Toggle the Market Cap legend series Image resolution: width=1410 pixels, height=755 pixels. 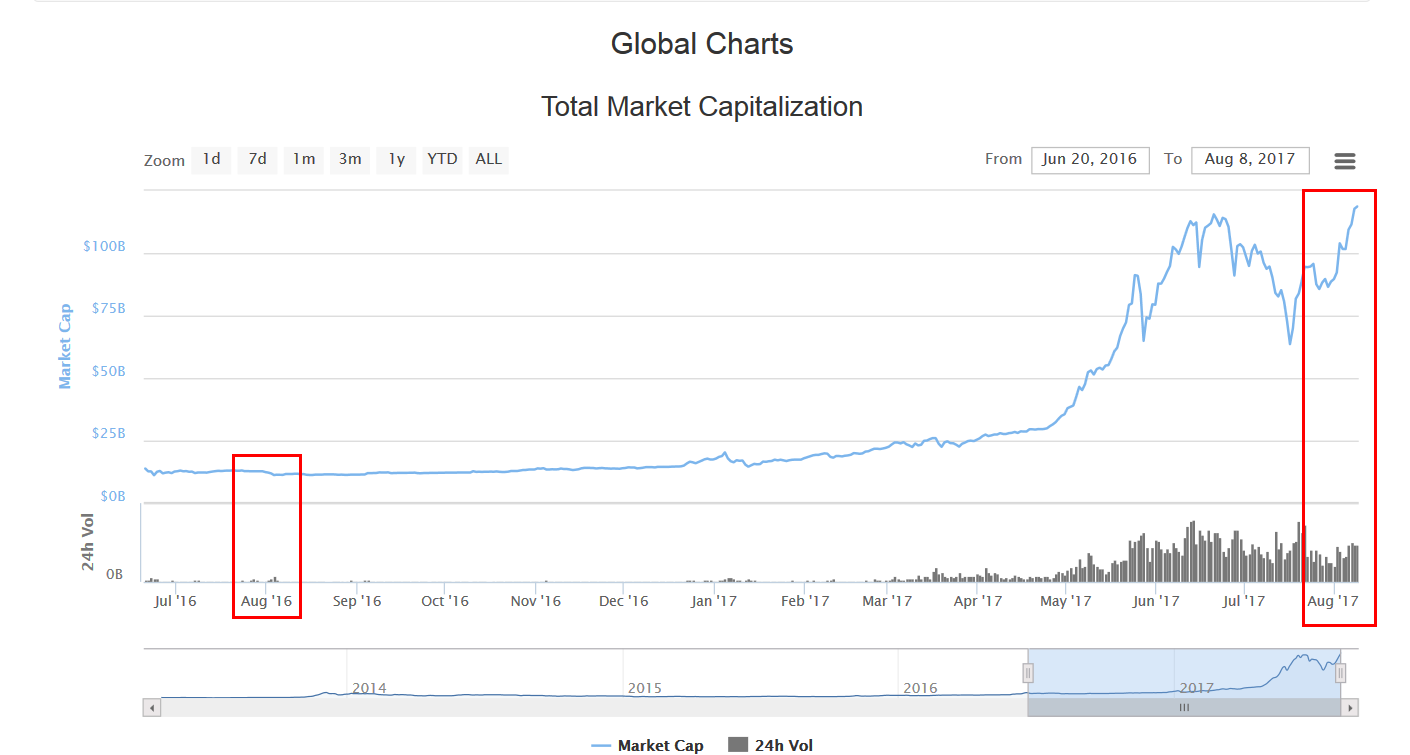pyautogui.click(x=648, y=745)
